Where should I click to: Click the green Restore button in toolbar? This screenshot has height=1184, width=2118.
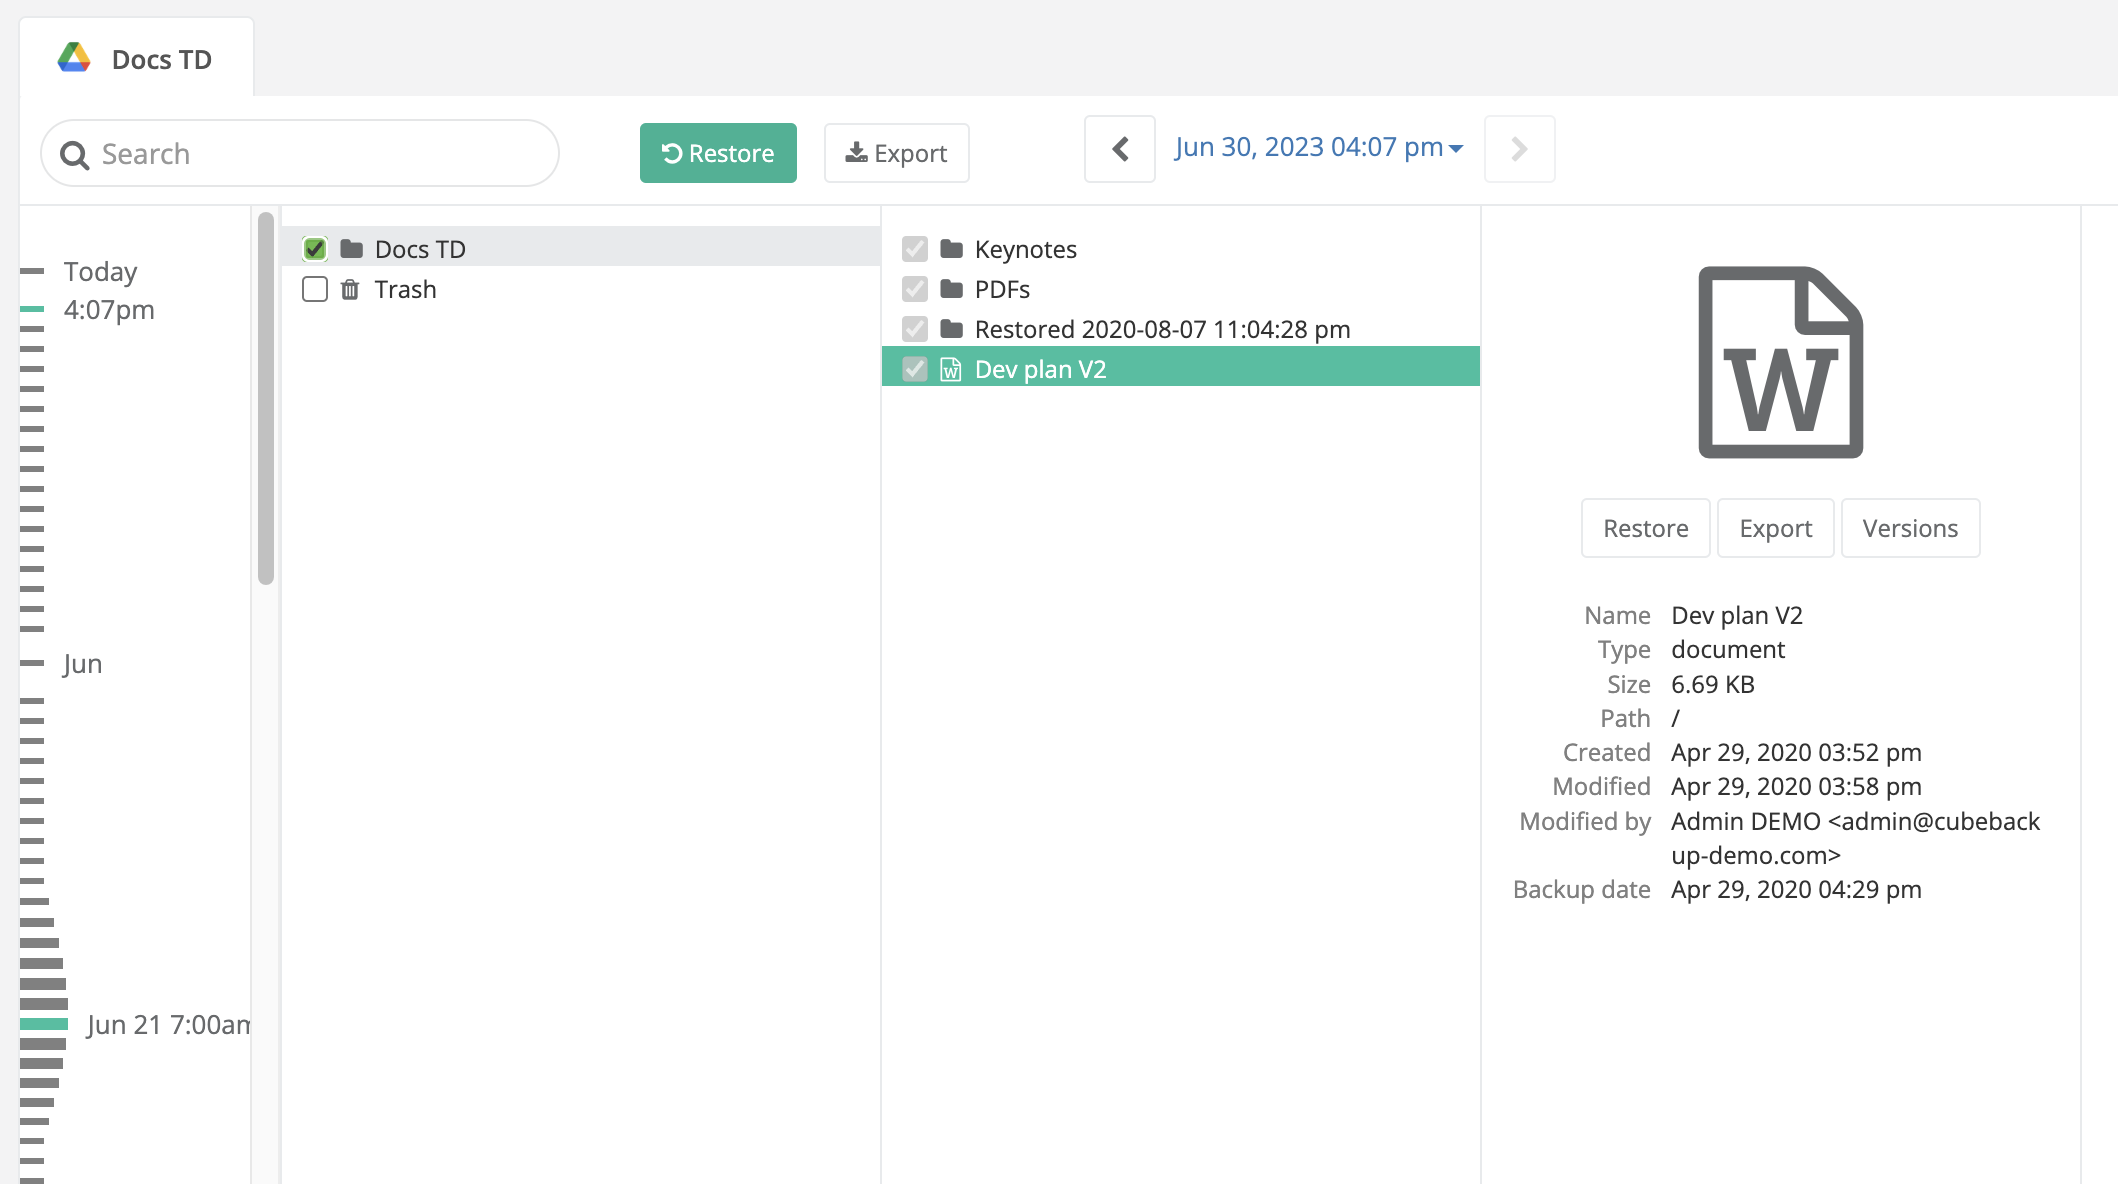point(718,153)
